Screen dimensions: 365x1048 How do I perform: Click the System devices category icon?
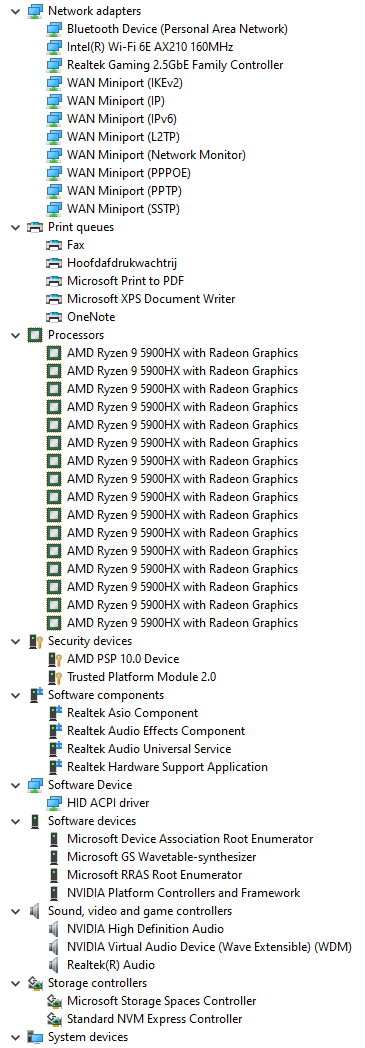click(35, 1037)
